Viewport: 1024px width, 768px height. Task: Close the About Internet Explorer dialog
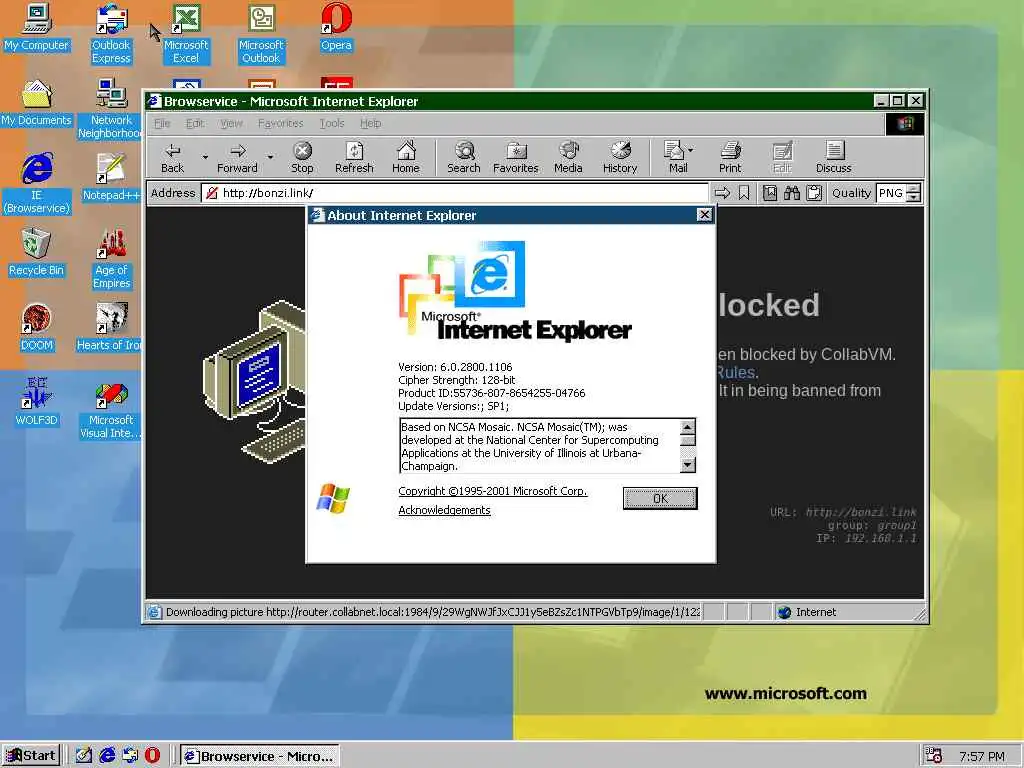(704, 215)
